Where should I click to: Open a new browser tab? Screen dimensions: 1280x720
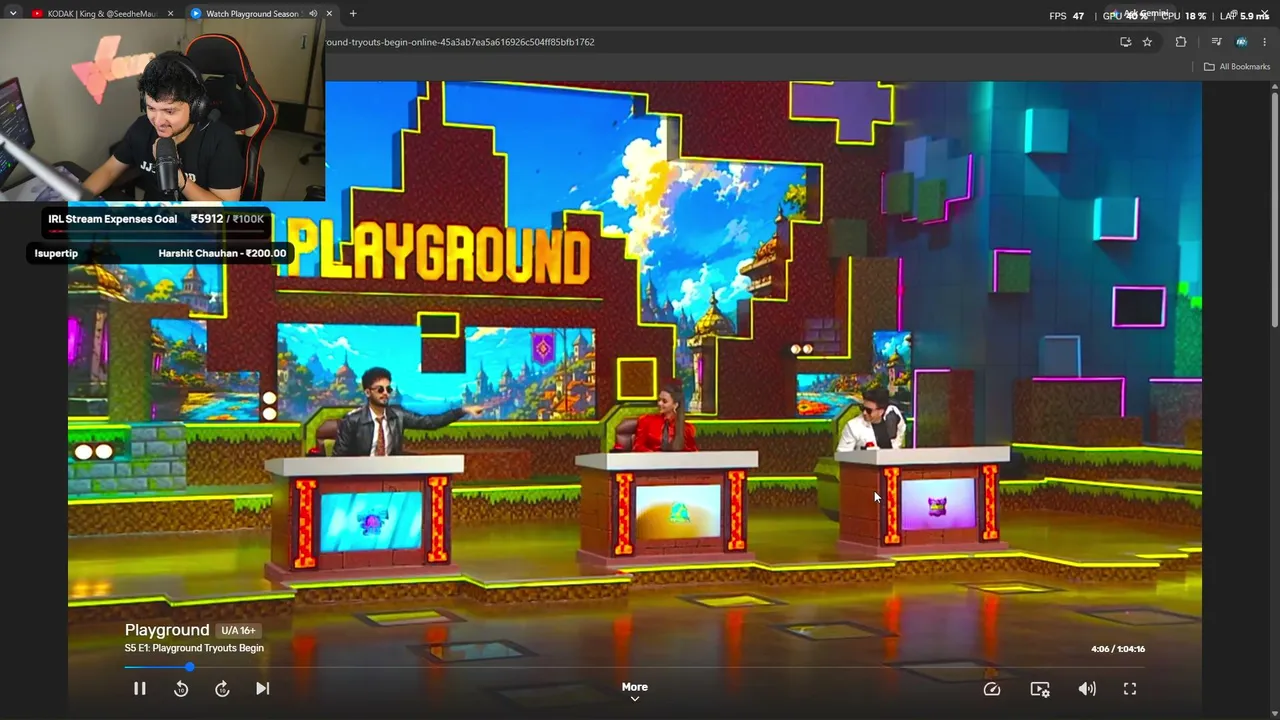[x=353, y=14]
